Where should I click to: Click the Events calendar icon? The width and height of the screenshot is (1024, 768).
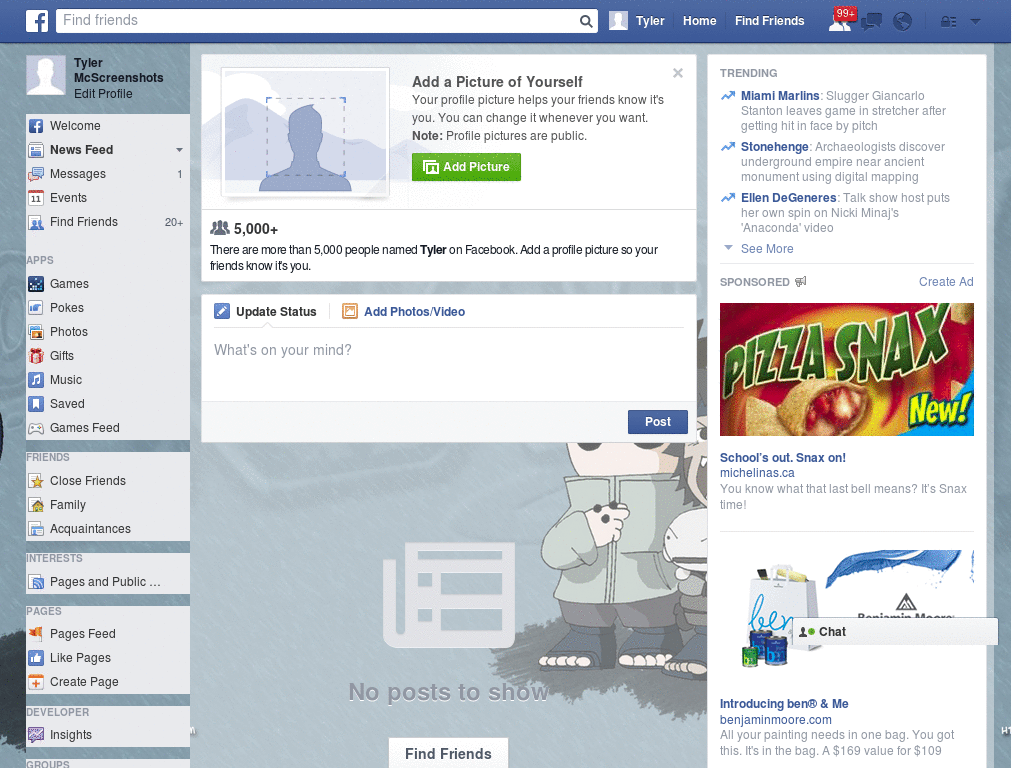tap(36, 198)
